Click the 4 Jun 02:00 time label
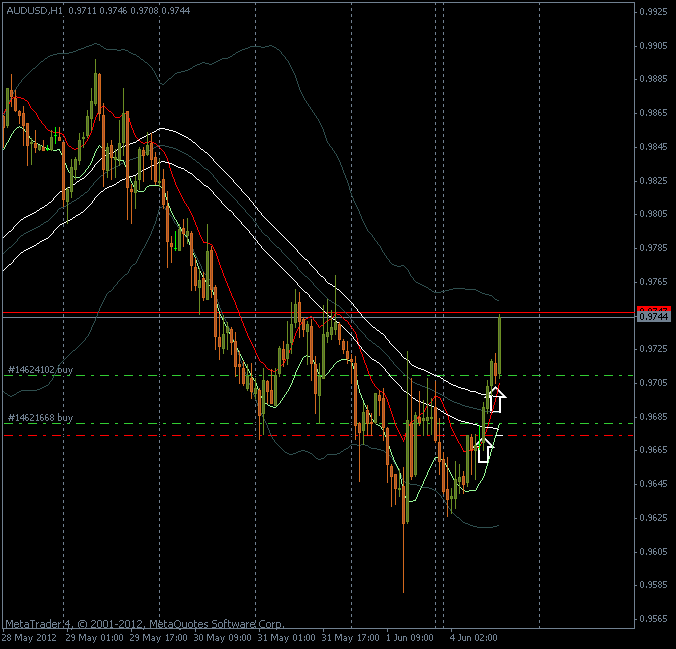This screenshot has height=649, width=676. [473, 638]
